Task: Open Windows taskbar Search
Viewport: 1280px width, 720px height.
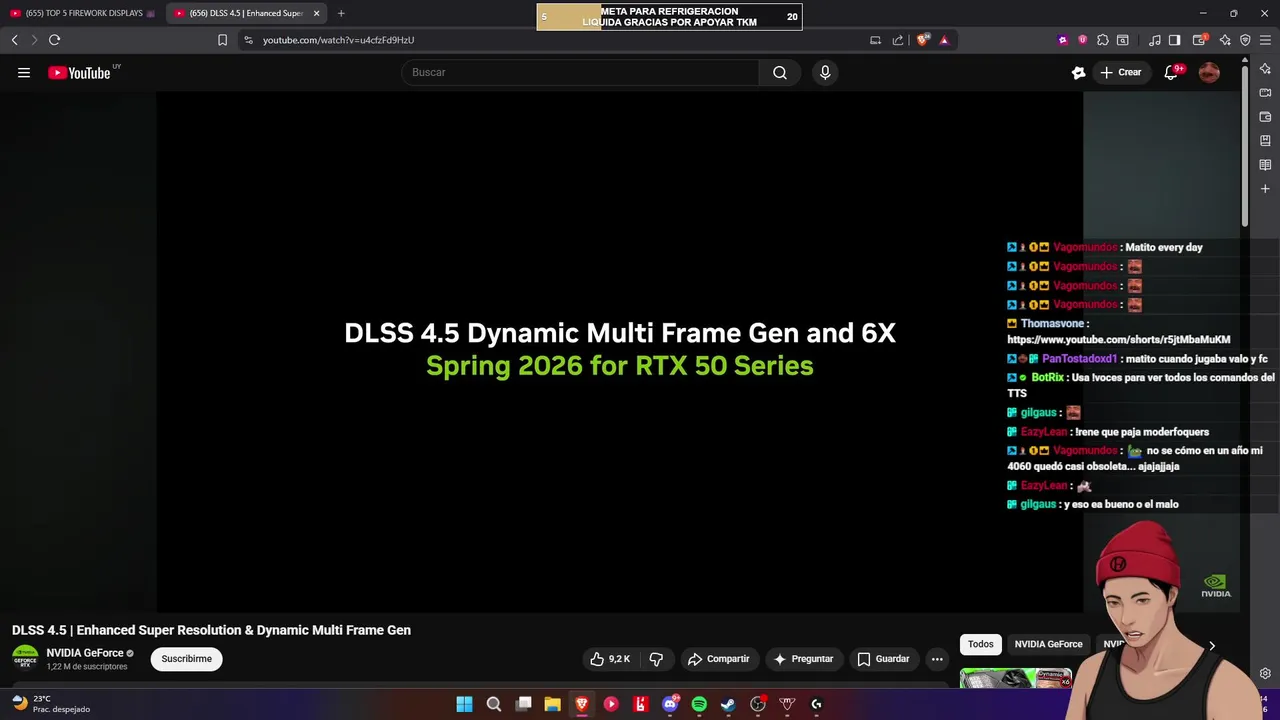Action: tap(494, 704)
